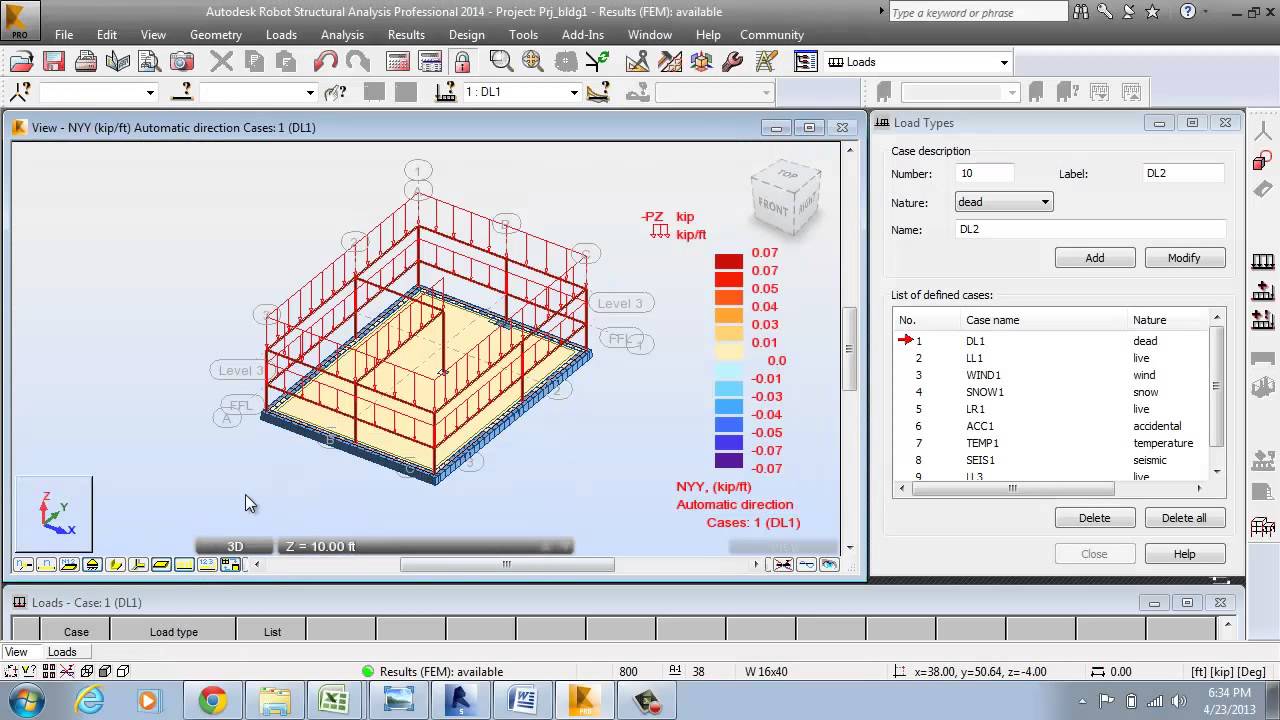This screenshot has width=1280, height=720.
Task: Click the XYZ axis orientation icon
Action: pyautogui.click(x=54, y=514)
